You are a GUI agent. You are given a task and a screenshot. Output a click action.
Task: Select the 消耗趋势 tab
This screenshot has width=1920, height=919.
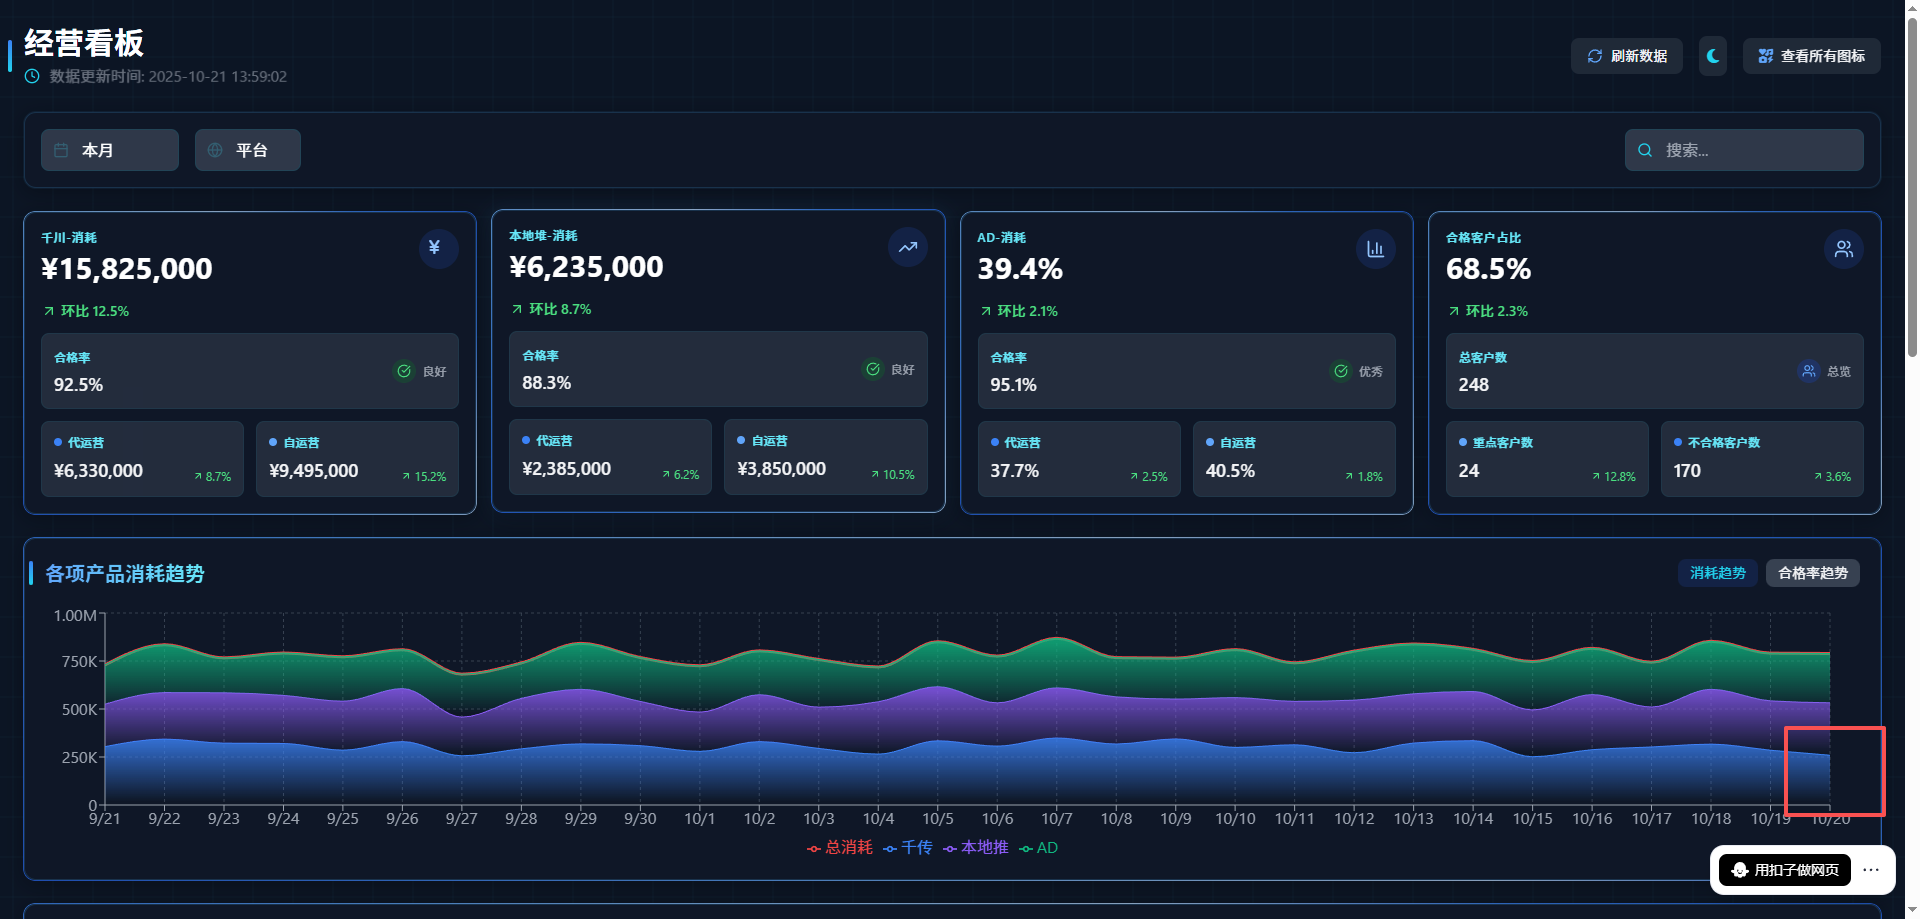(x=1717, y=573)
